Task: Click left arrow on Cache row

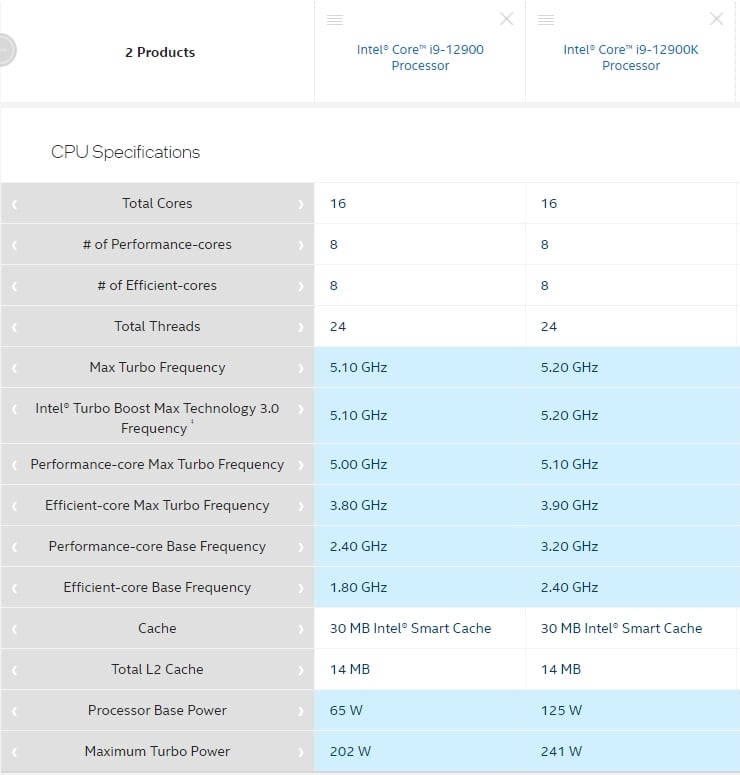Action: coord(14,629)
